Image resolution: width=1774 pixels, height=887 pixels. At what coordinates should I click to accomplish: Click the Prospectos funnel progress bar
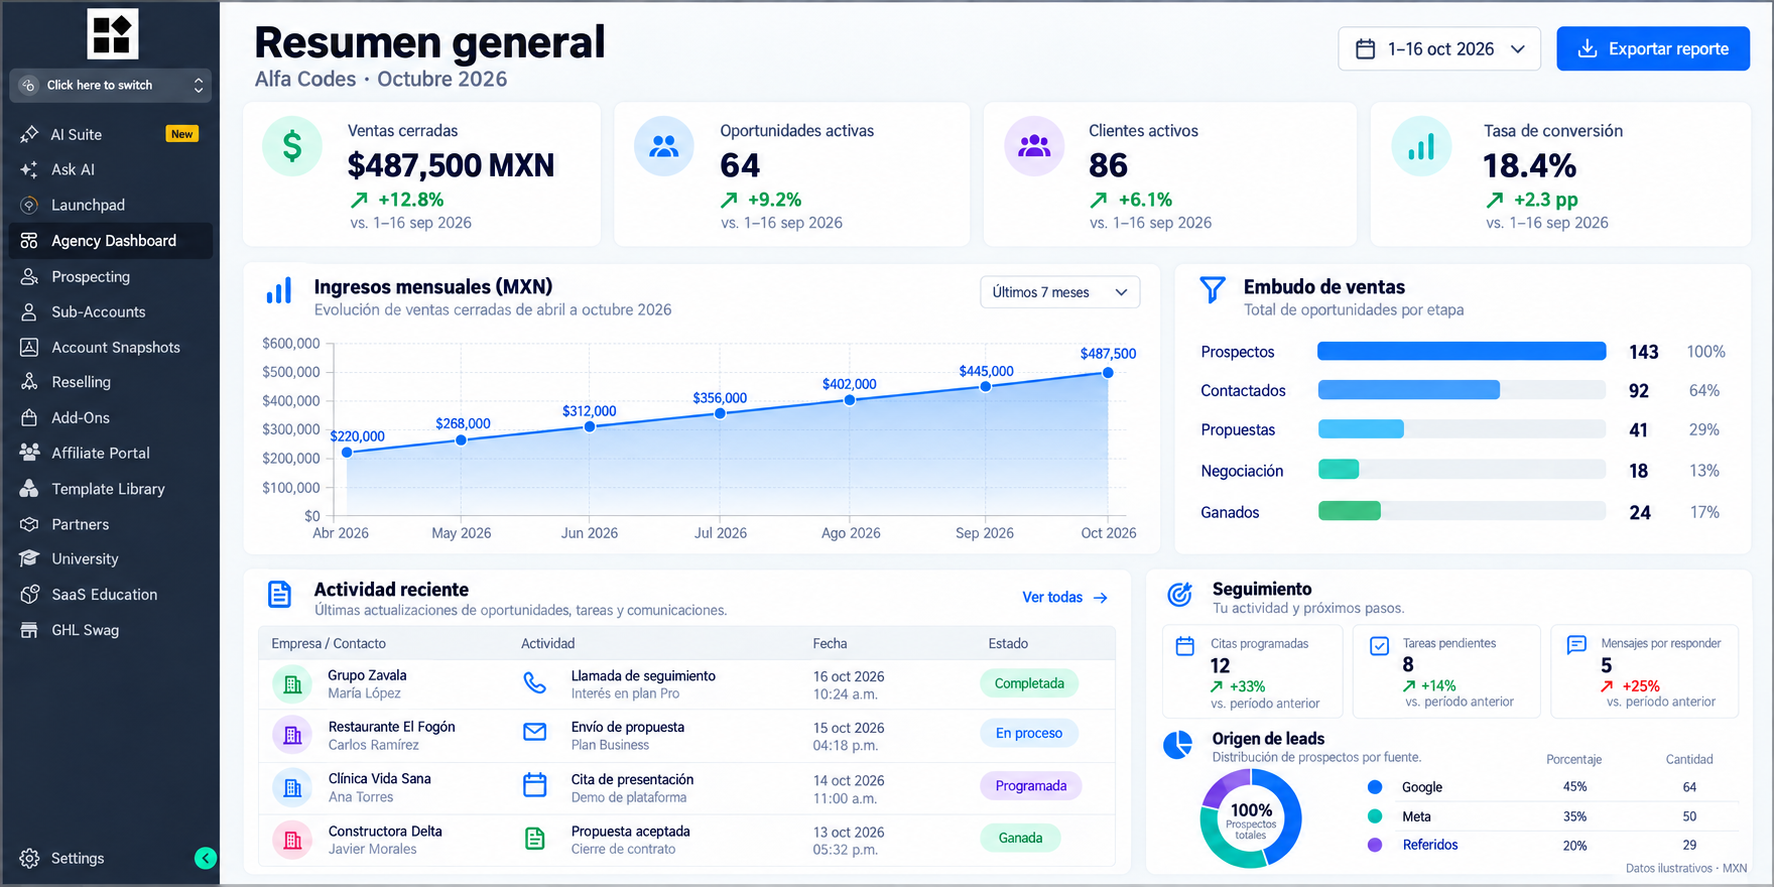point(1462,351)
